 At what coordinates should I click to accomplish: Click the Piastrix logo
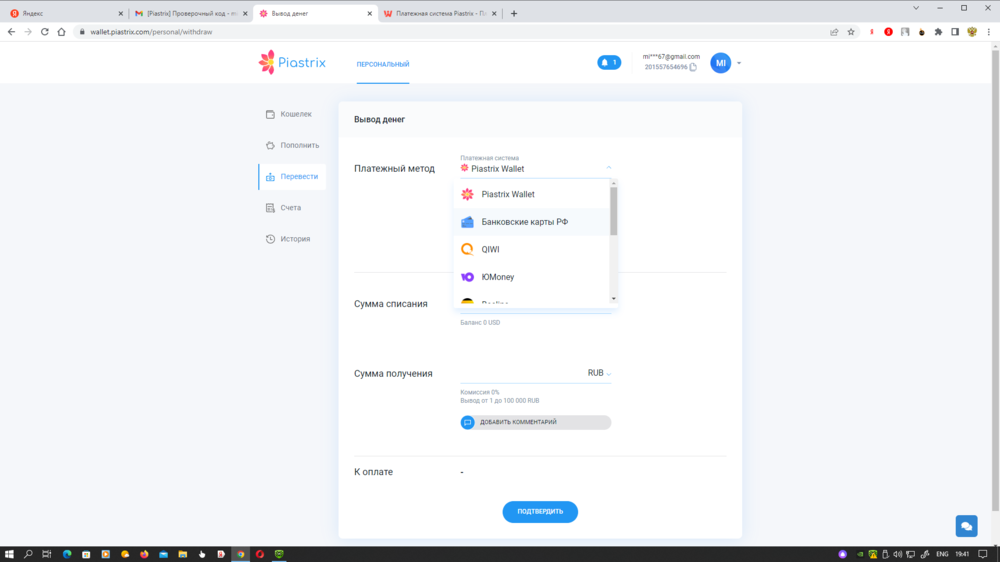pos(294,63)
